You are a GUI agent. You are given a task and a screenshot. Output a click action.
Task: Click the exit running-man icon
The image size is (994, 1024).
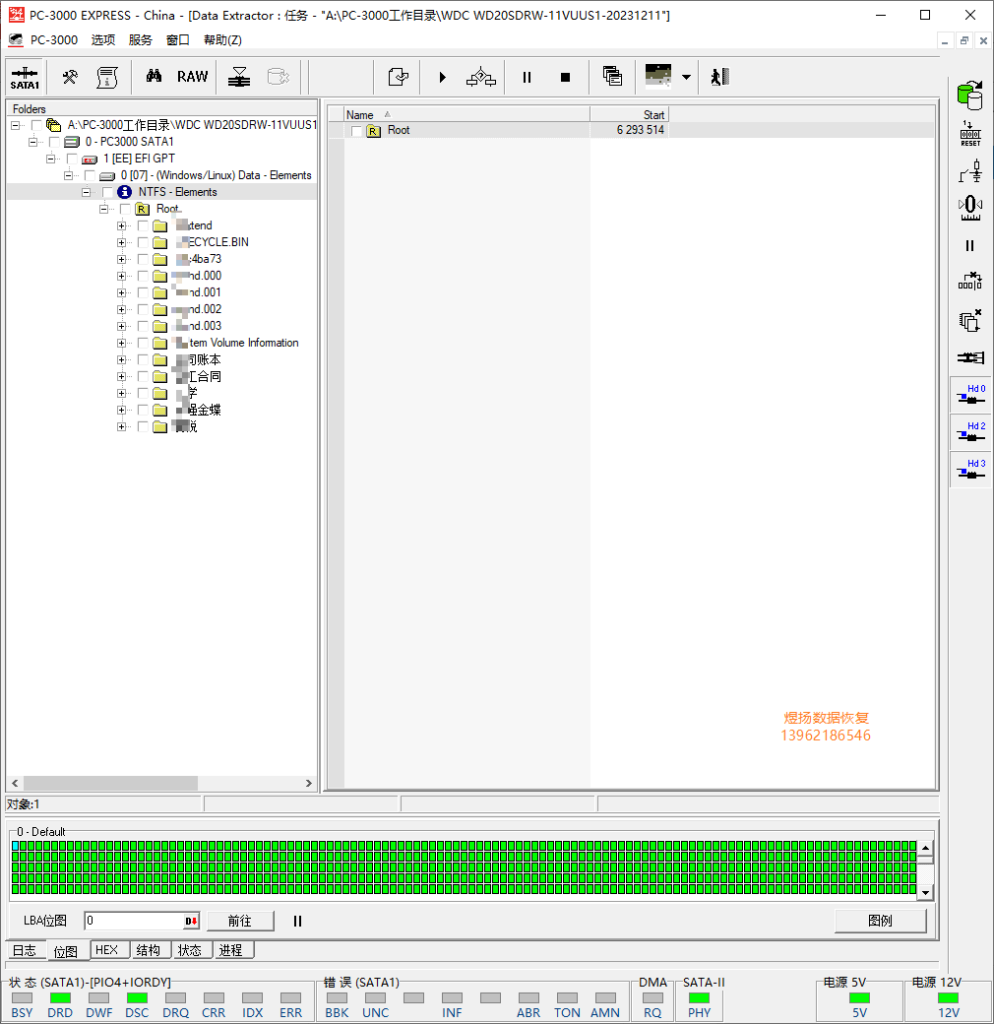(720, 77)
